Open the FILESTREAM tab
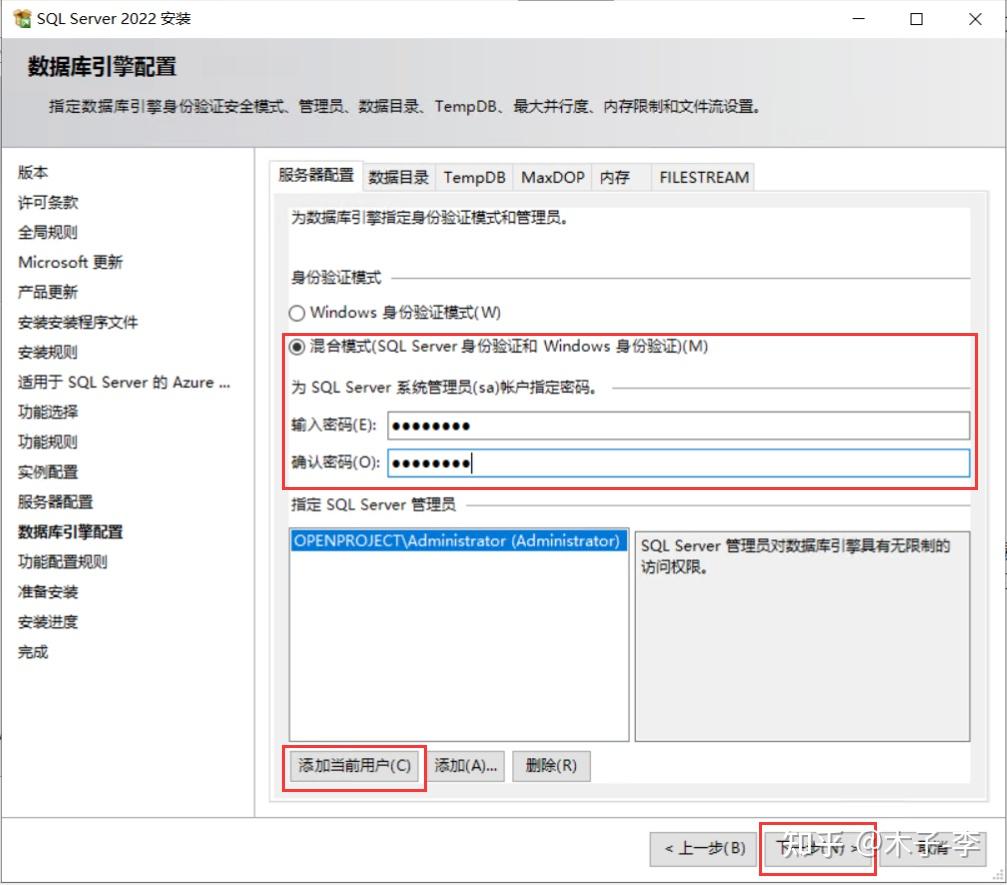1007x885 pixels. pyautogui.click(x=704, y=177)
